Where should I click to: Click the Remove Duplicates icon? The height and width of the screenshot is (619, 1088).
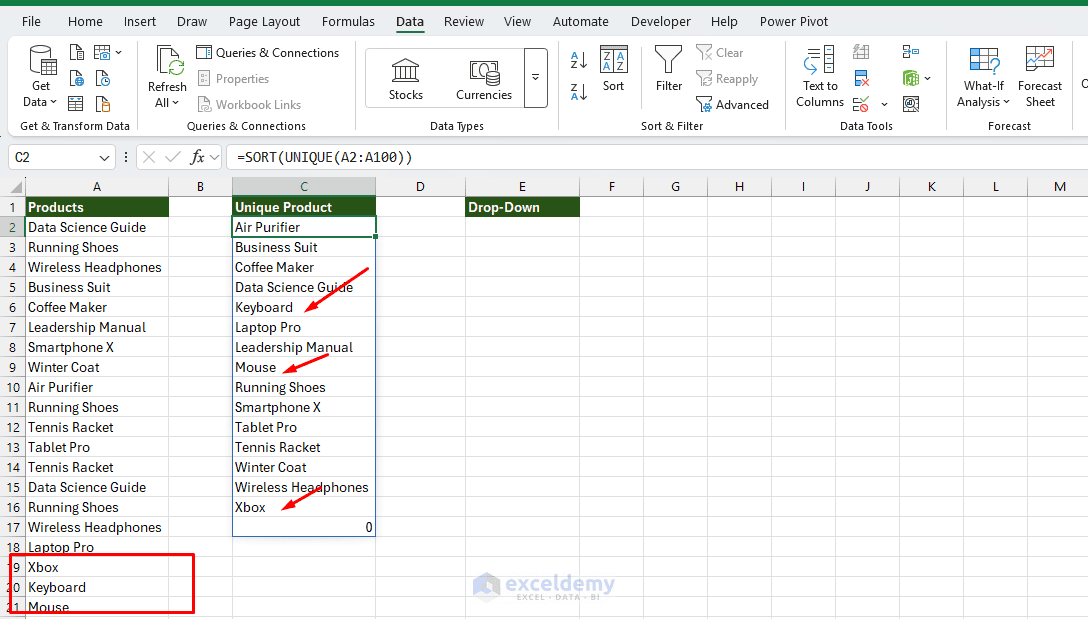(x=861, y=78)
